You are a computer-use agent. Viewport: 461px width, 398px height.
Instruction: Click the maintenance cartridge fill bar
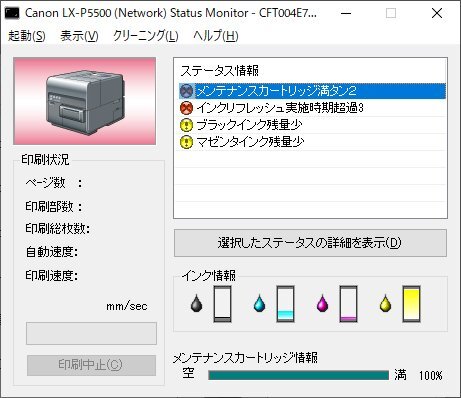click(298, 375)
